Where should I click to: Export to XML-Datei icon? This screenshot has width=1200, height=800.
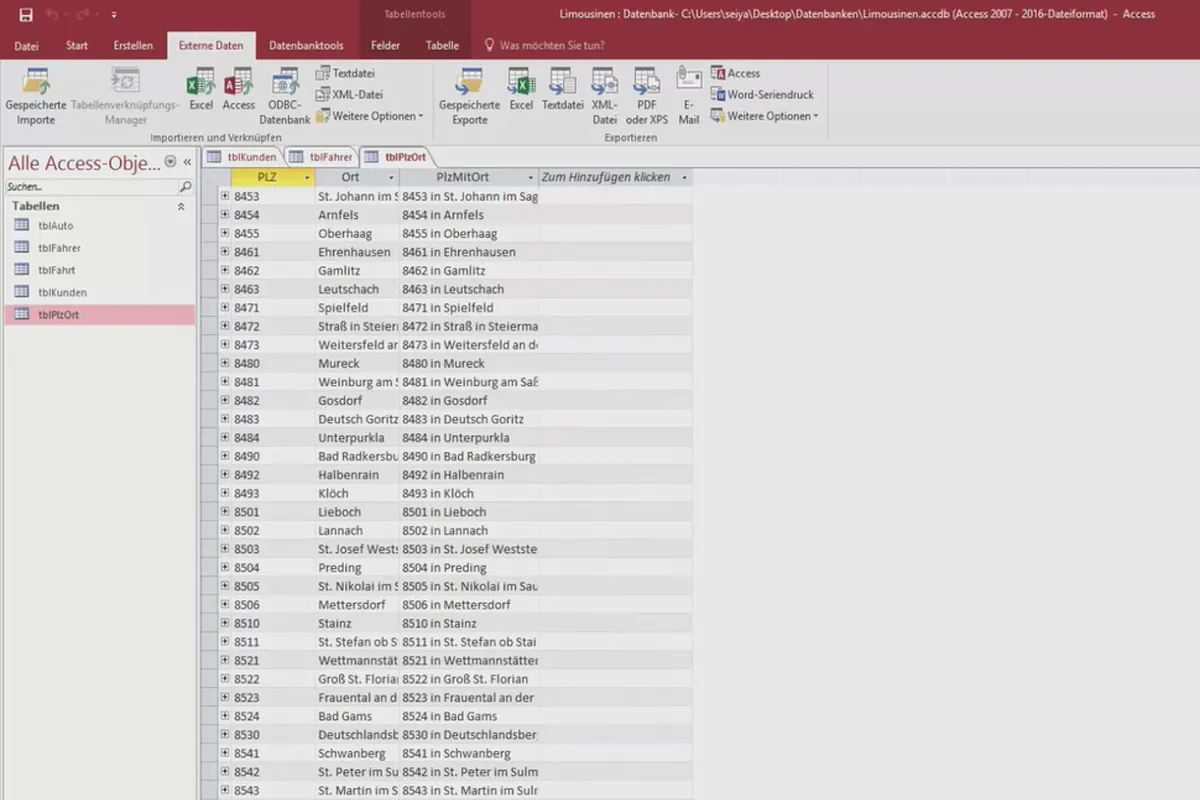(x=604, y=96)
